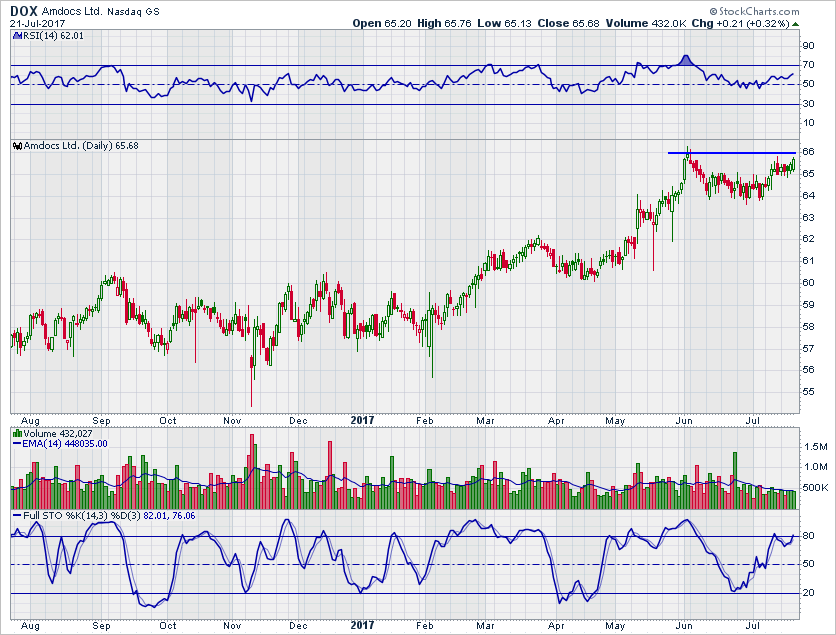Click the Volume 432.0K header value
This screenshot has width=836, height=635.
click(646, 23)
